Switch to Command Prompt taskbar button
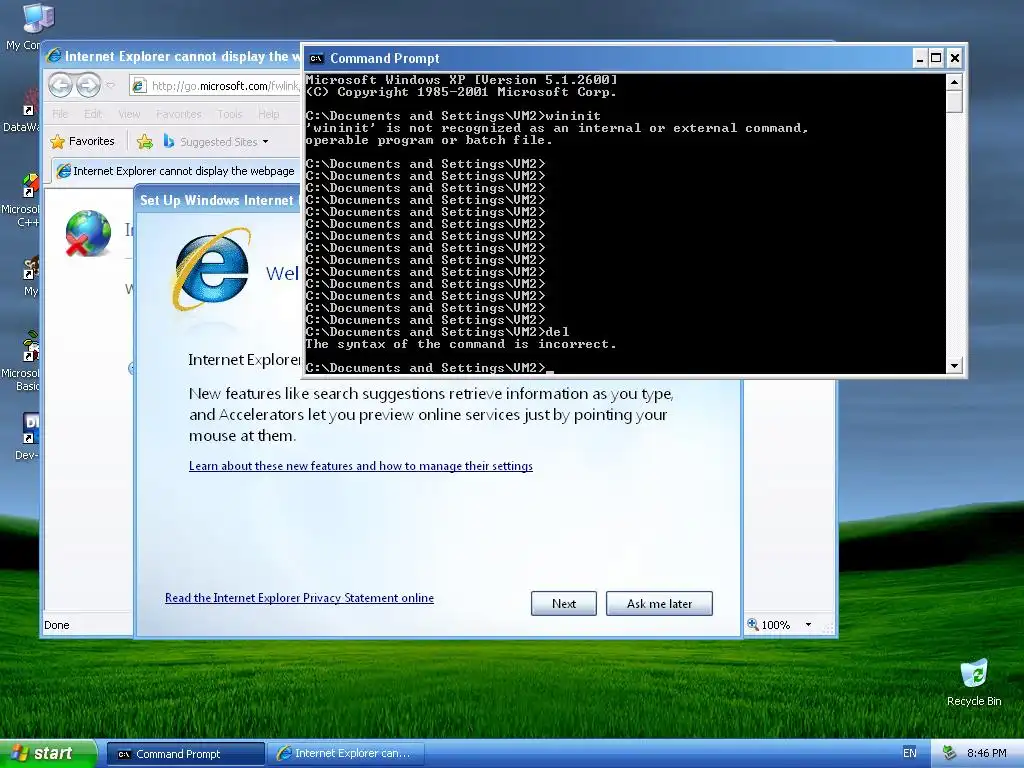The height and width of the screenshot is (768, 1024). pyautogui.click(x=185, y=754)
